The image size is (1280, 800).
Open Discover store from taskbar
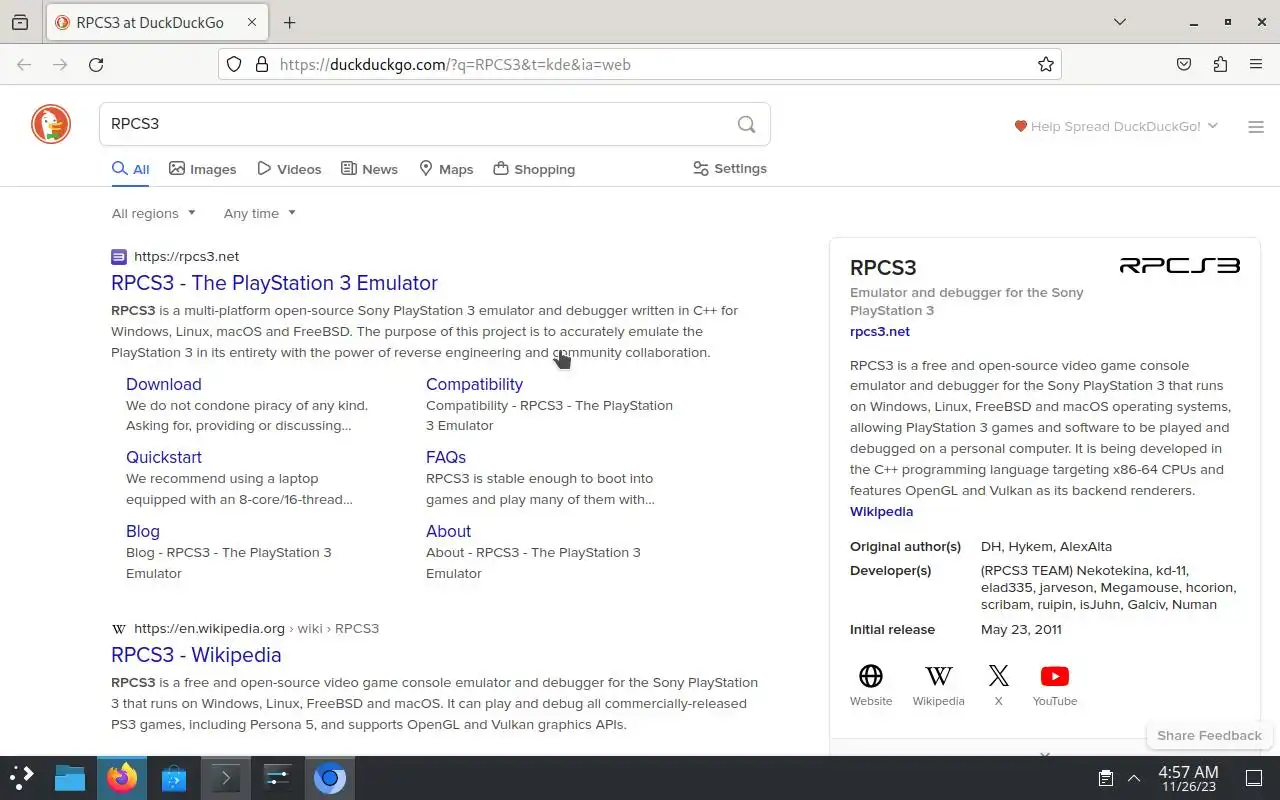[174, 778]
